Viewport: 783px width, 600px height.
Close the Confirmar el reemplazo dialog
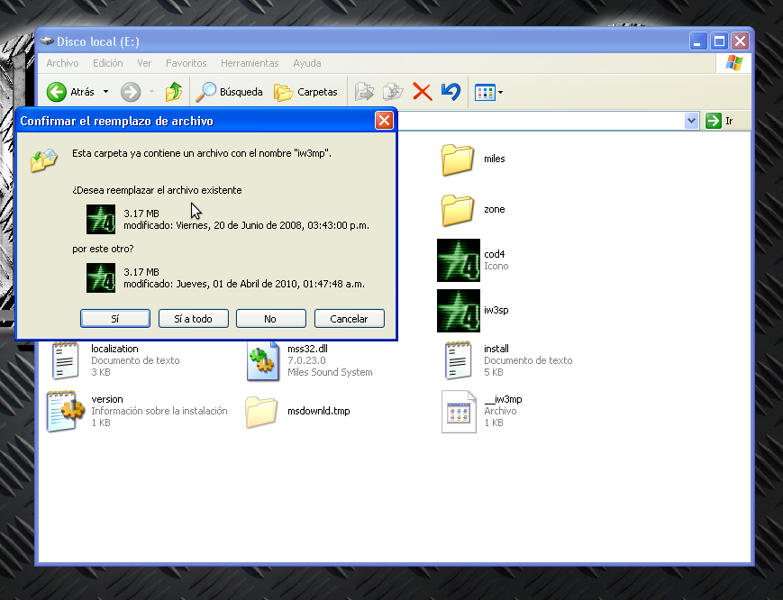(x=384, y=120)
